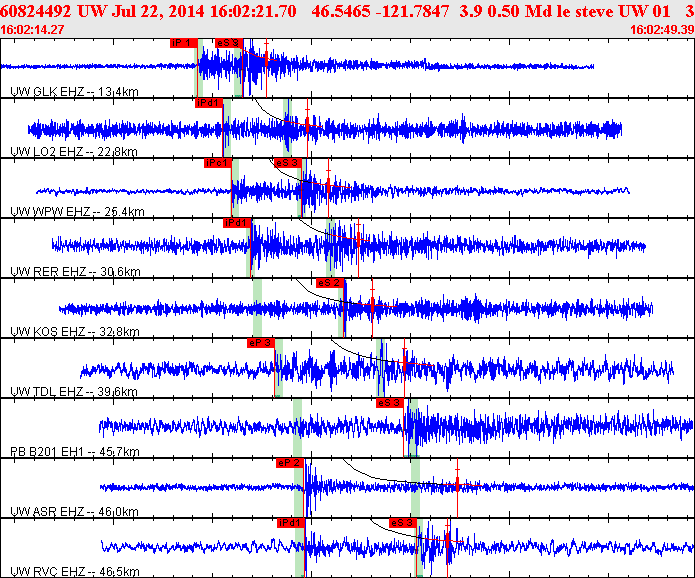Click the red coda cross on WPW trace

328,186
